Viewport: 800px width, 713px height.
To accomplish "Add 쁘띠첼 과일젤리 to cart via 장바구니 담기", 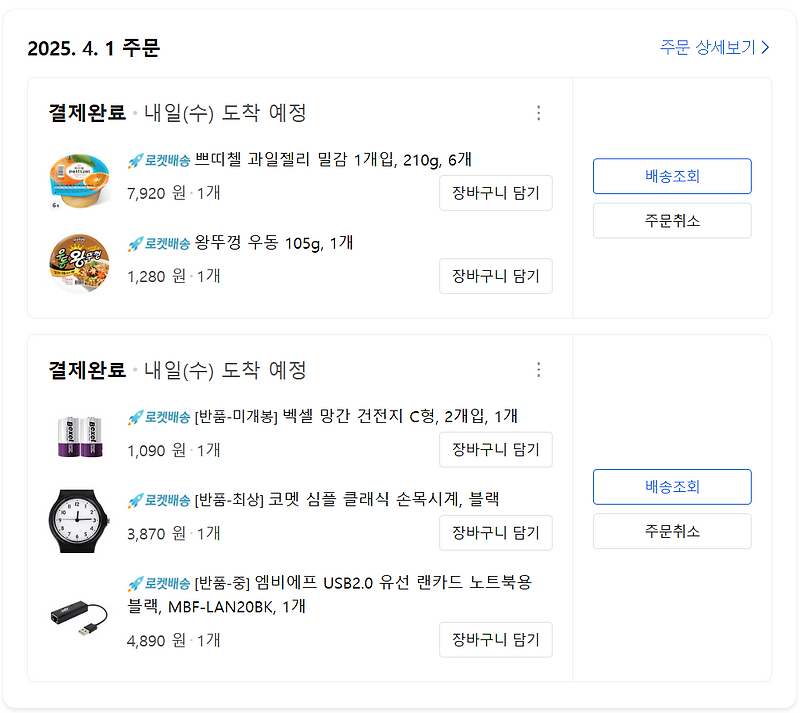I will (x=495, y=193).
